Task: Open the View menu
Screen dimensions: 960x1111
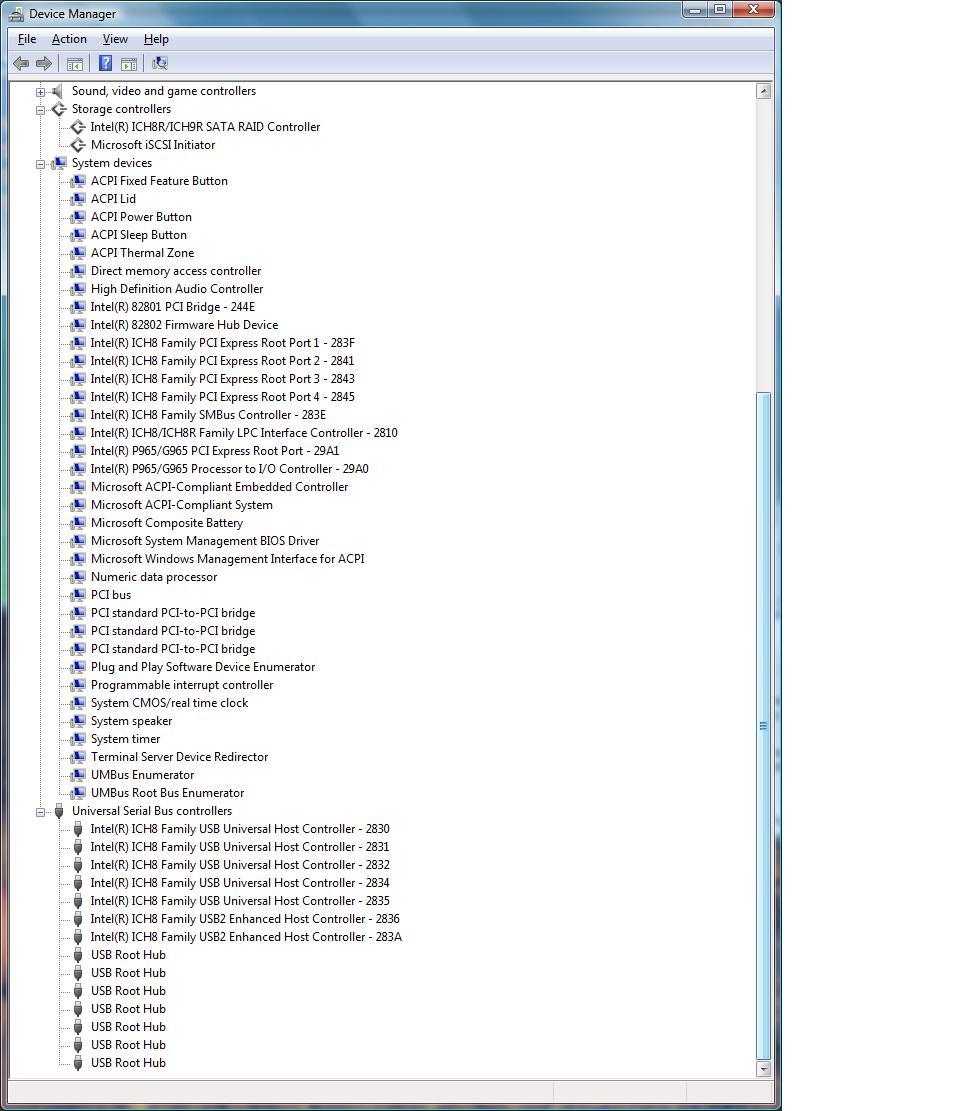Action: coord(115,39)
